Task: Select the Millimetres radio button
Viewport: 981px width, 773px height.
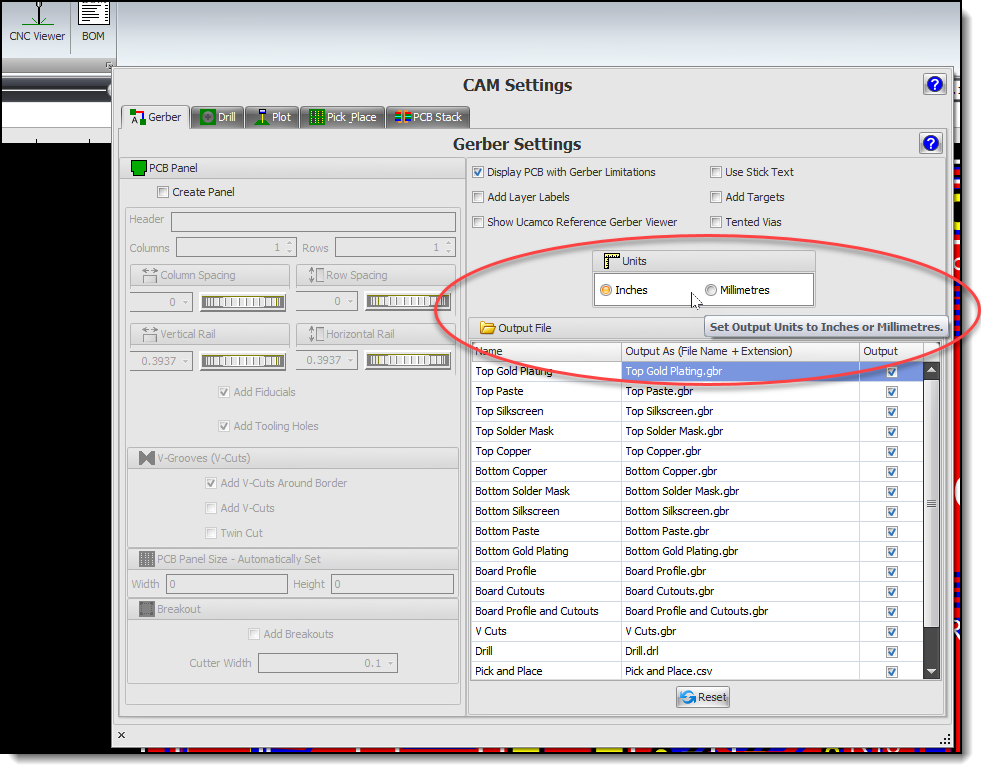Action: 711,290
